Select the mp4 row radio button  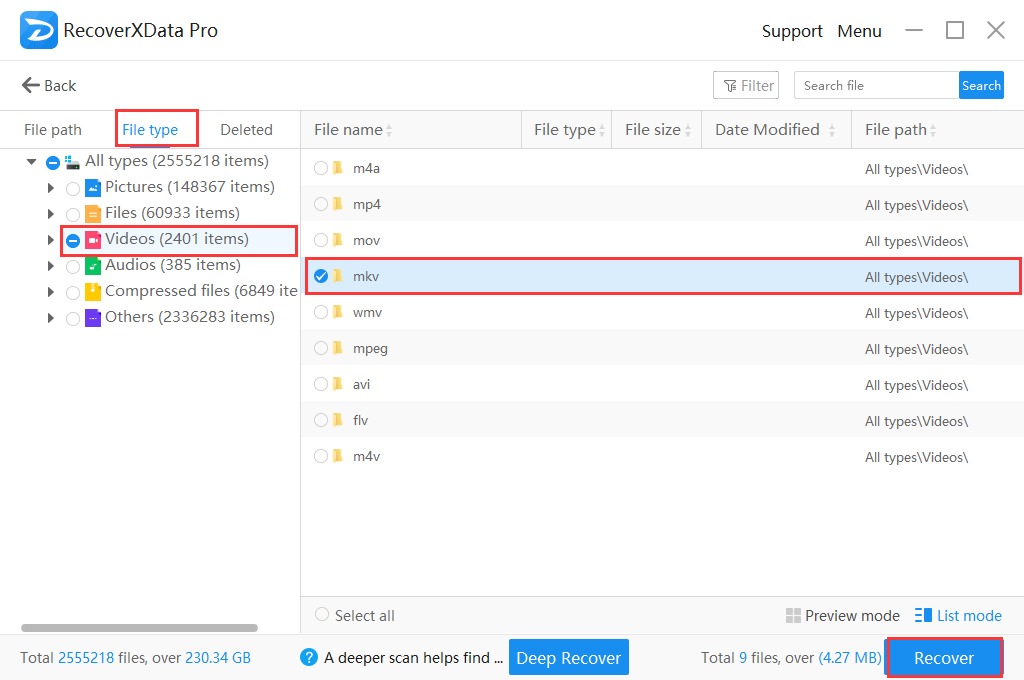click(321, 204)
